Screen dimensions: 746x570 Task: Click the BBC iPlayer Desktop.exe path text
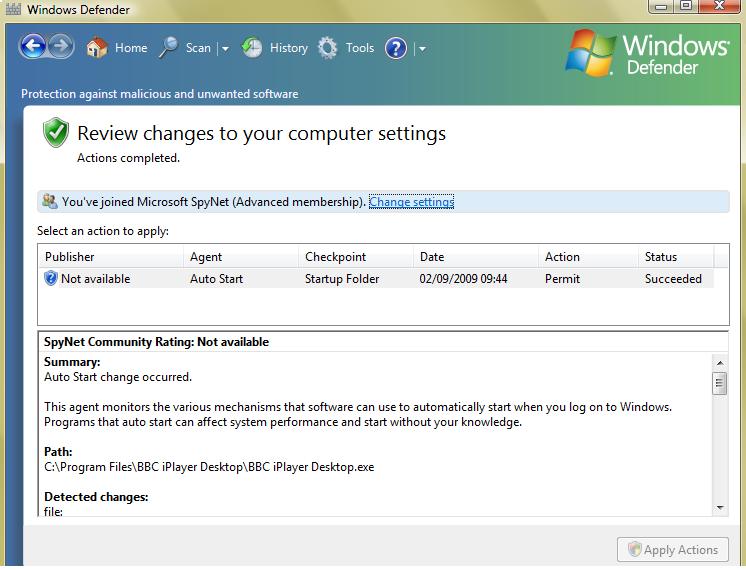[x=209, y=467]
